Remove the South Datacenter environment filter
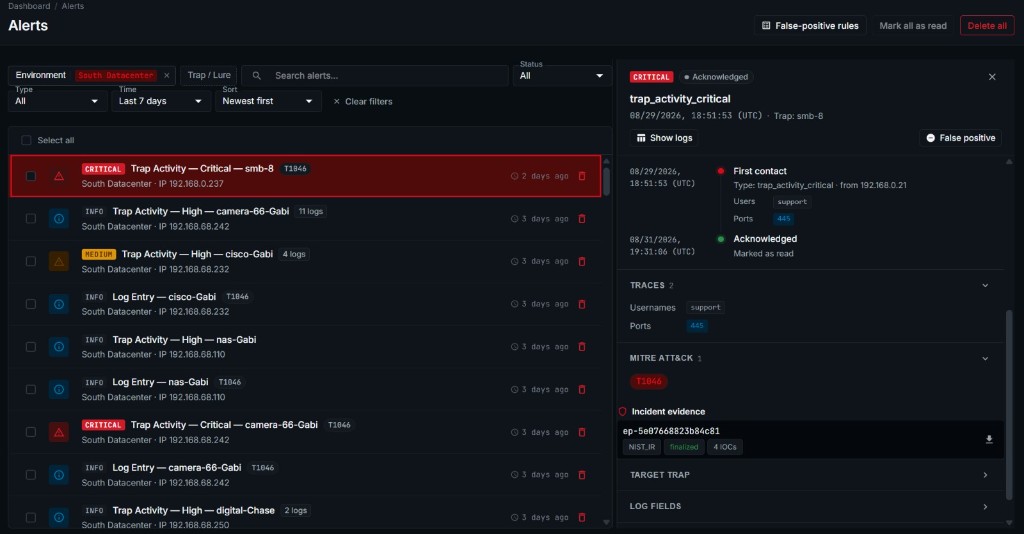1024x534 pixels. tap(167, 76)
